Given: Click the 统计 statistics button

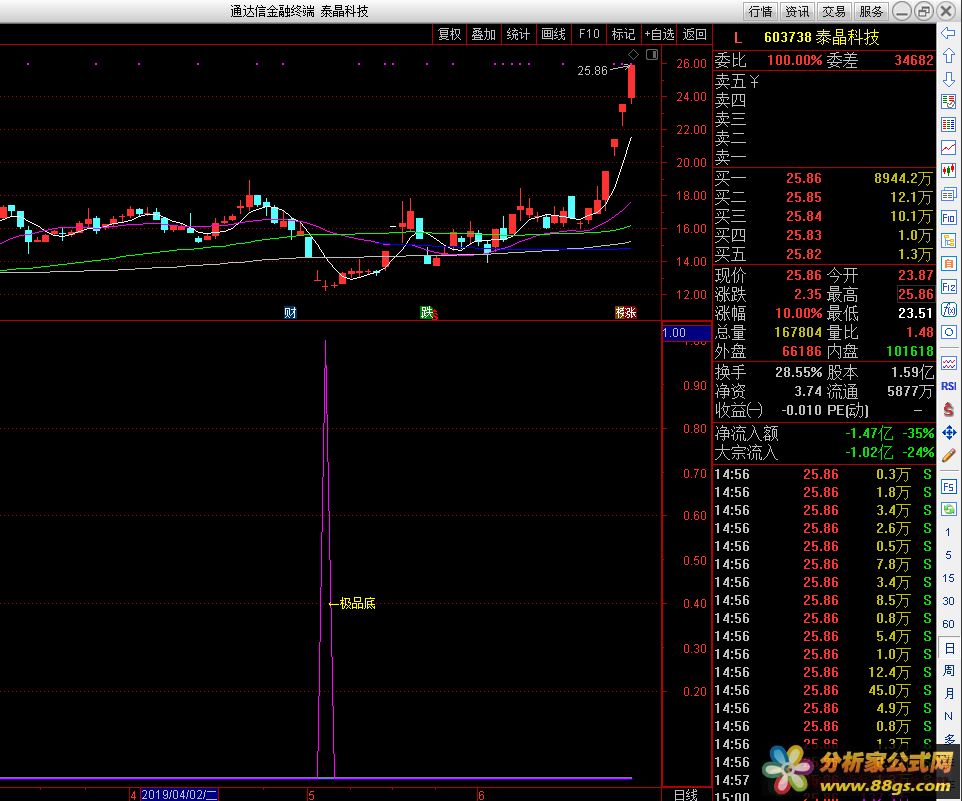Looking at the screenshot, I should click(x=518, y=34).
